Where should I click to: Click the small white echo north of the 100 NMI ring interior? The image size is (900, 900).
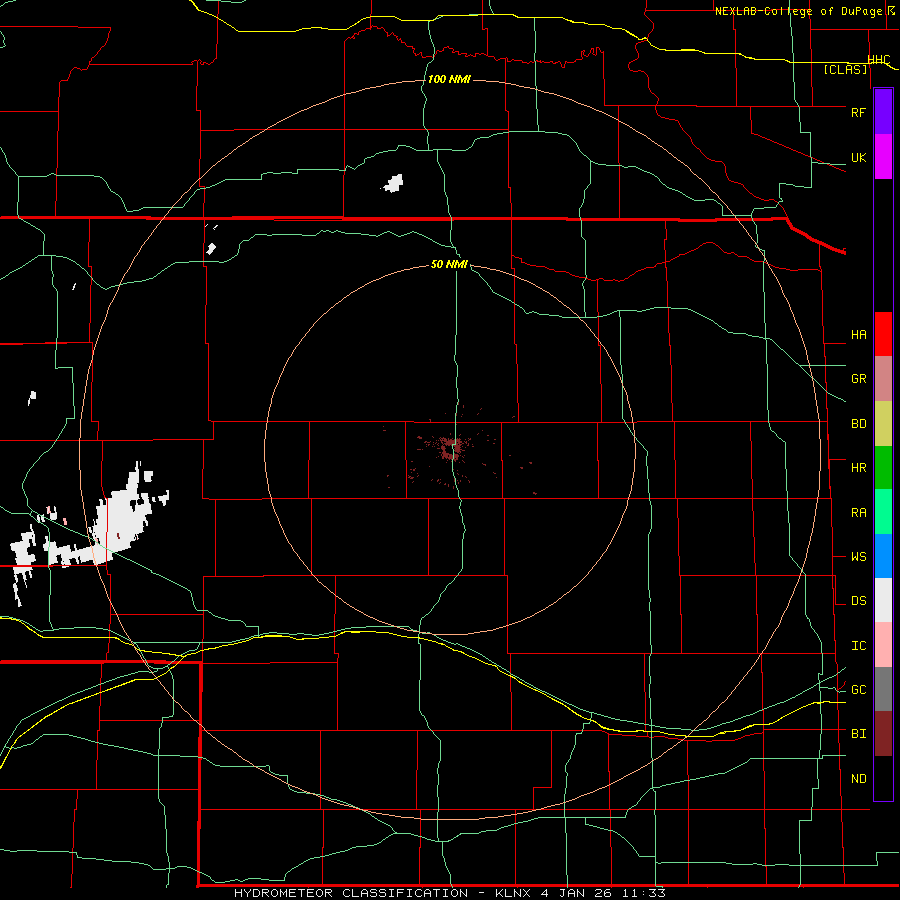point(394,183)
